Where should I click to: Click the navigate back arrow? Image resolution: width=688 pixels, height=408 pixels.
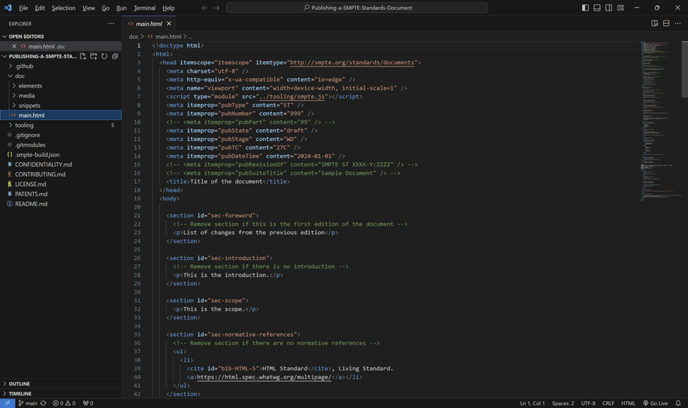pyautogui.click(x=204, y=8)
